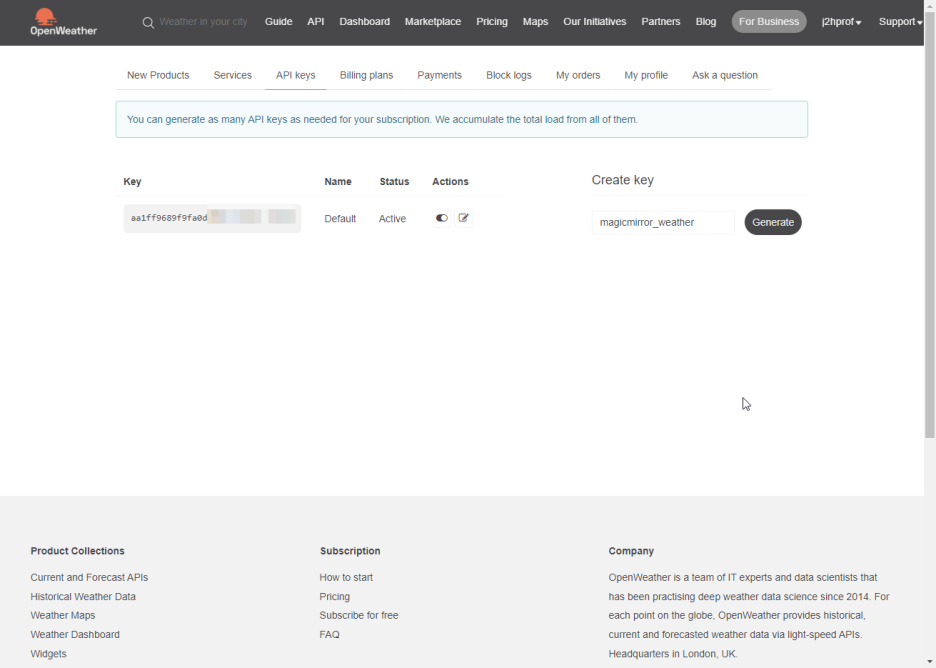
Task: Click the scrollbar down arrow
Action: [x=930, y=663]
